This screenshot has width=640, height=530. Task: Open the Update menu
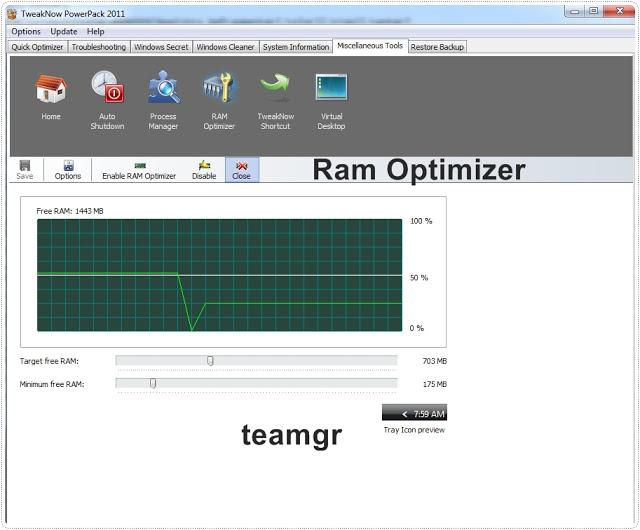(x=64, y=31)
